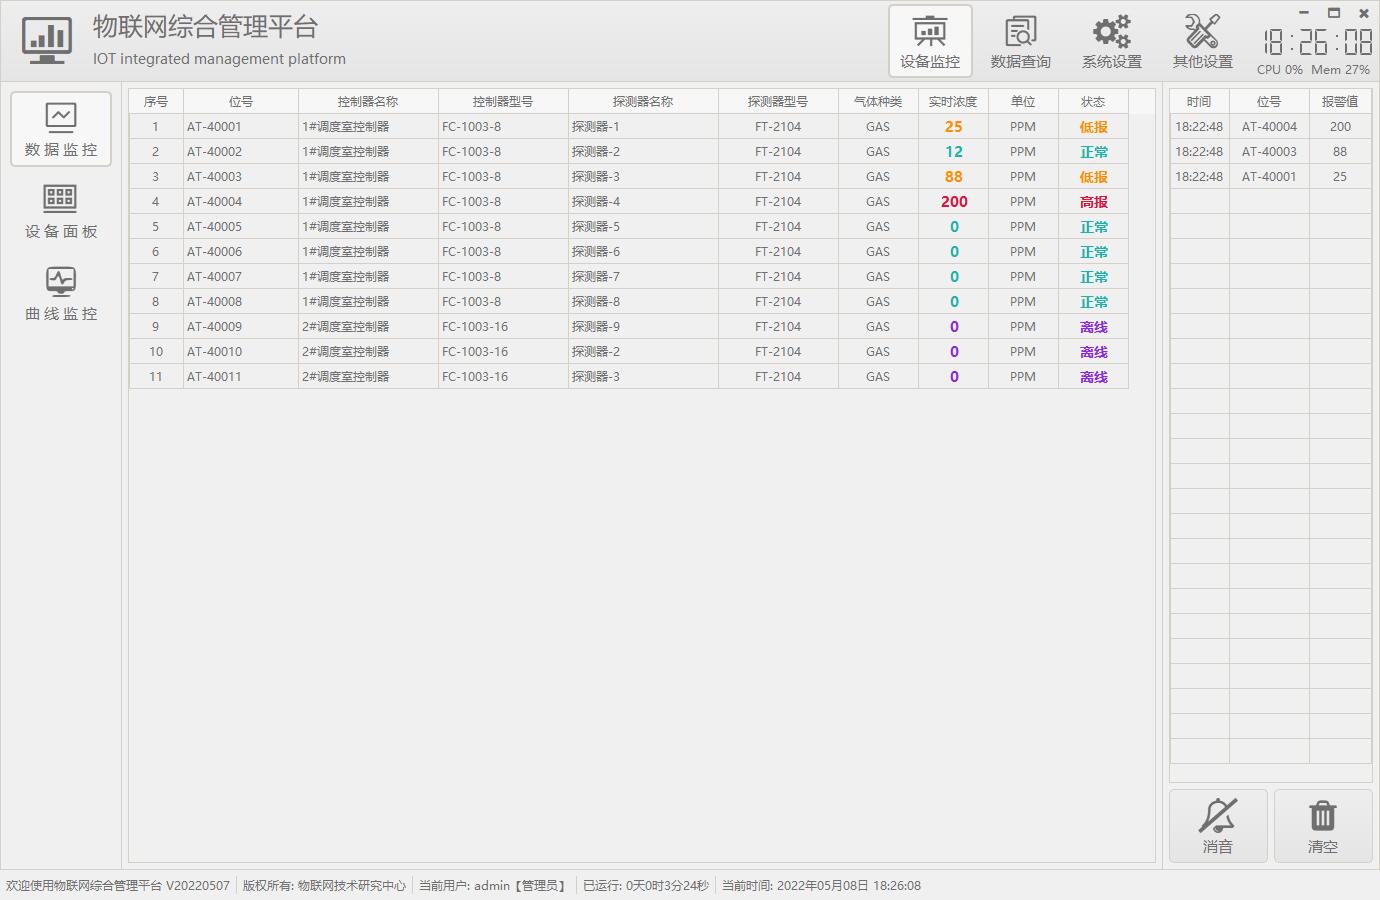Click the 时间 header in alarm list
The width and height of the screenshot is (1380, 900).
(1198, 102)
